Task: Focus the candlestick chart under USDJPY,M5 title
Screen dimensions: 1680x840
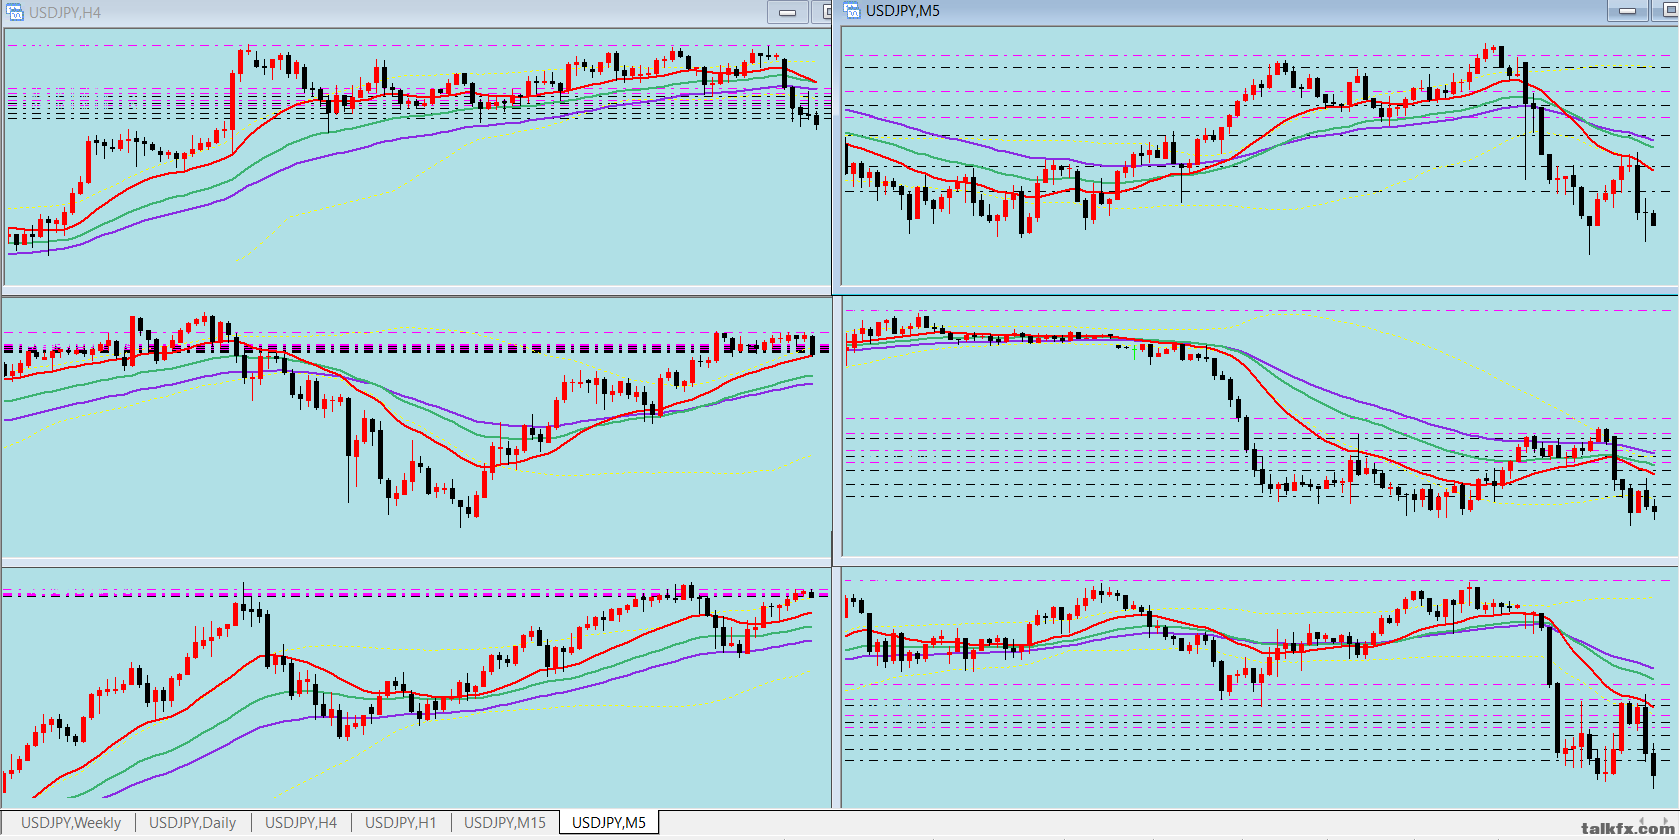Action: [1260, 156]
